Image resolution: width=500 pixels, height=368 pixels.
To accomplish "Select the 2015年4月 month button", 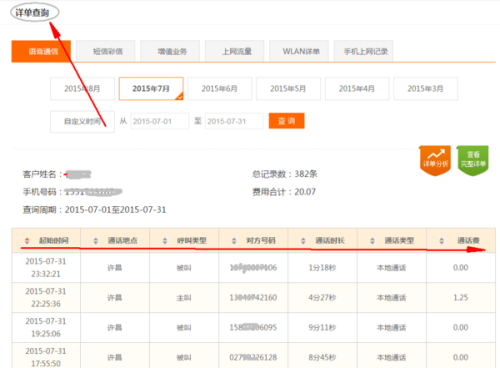I will tap(357, 89).
